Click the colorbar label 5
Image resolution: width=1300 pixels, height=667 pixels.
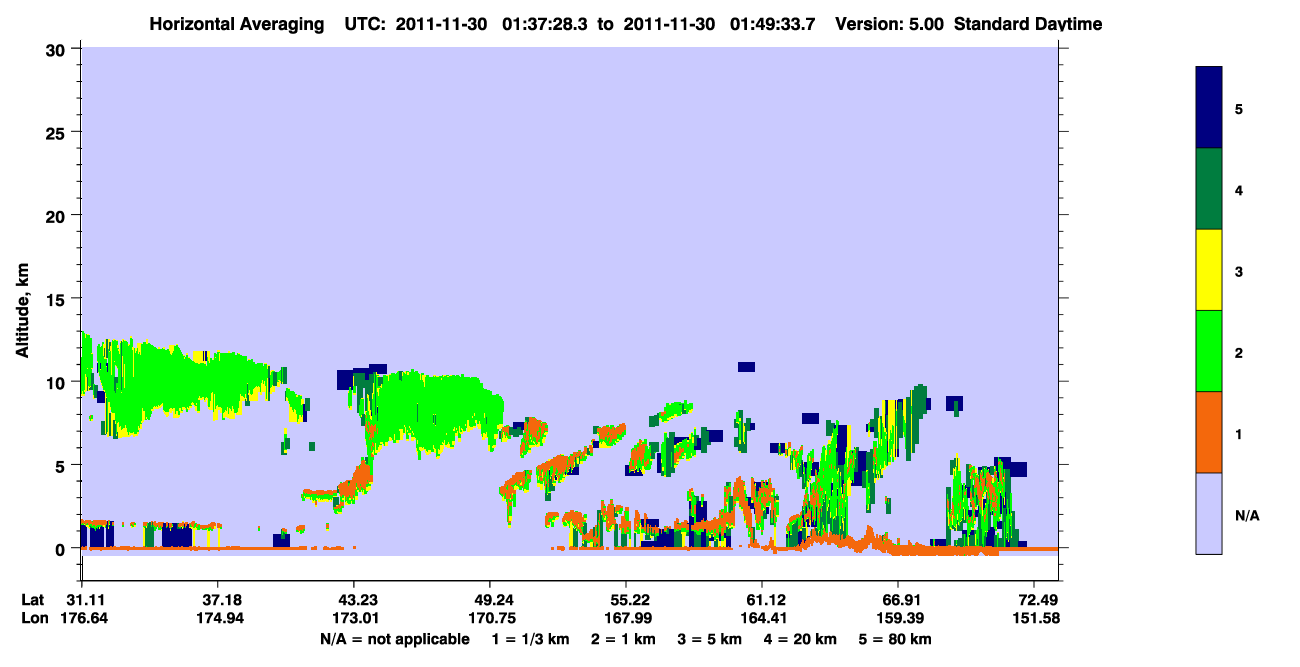coord(1239,108)
